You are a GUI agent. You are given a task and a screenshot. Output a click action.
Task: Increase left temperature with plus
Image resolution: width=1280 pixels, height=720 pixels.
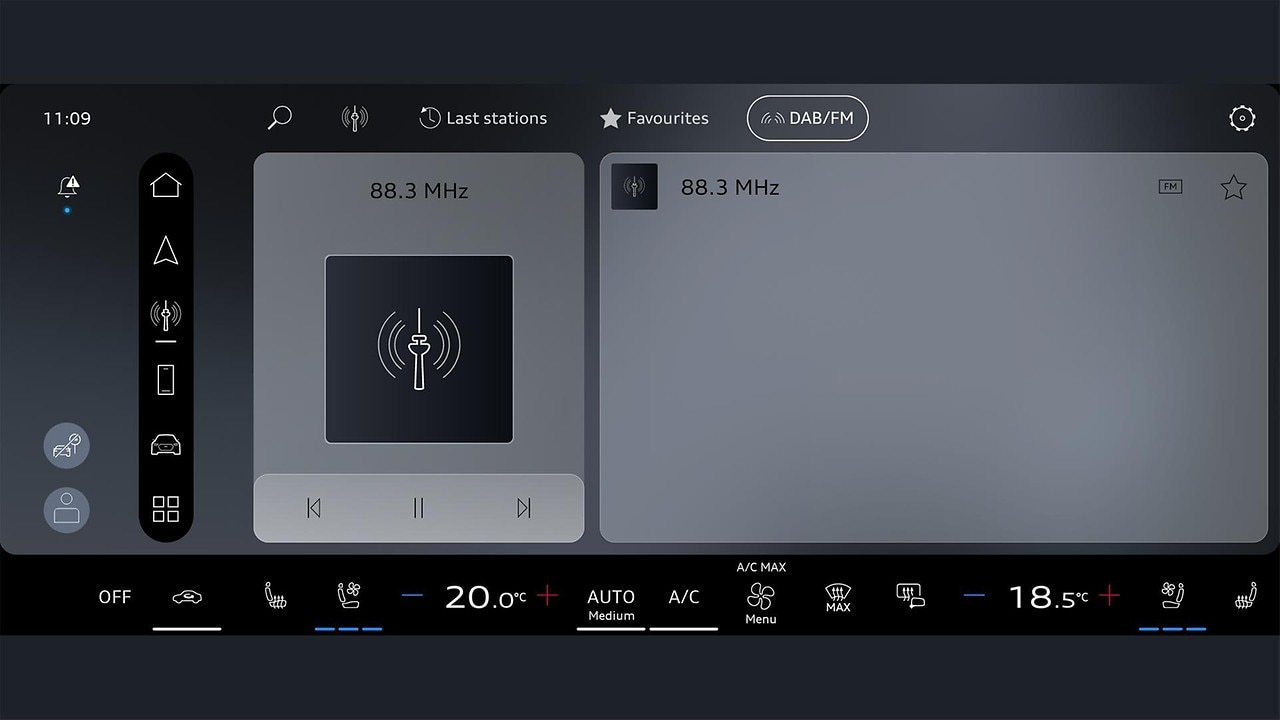[547, 596]
